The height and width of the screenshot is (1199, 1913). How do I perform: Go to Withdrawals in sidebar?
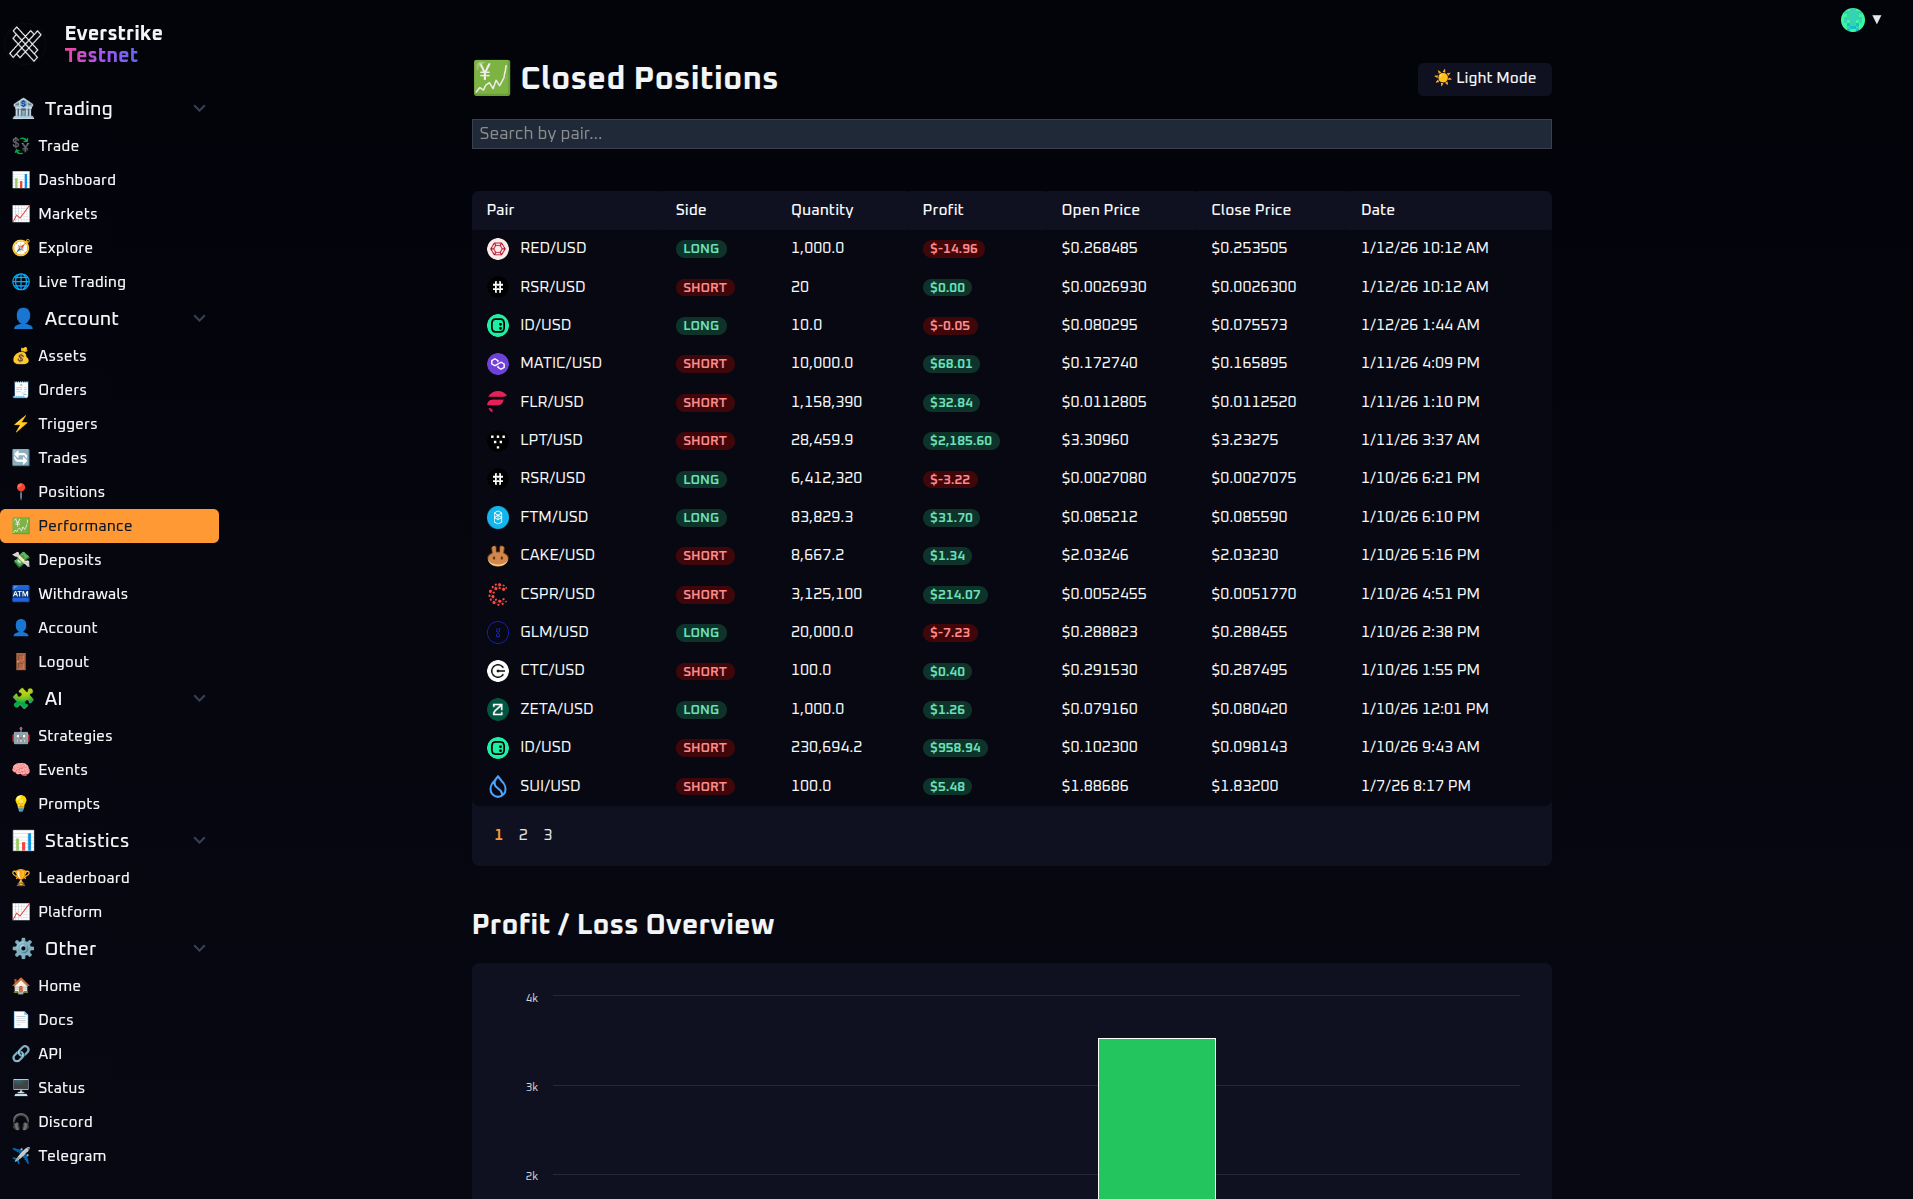coord(82,593)
